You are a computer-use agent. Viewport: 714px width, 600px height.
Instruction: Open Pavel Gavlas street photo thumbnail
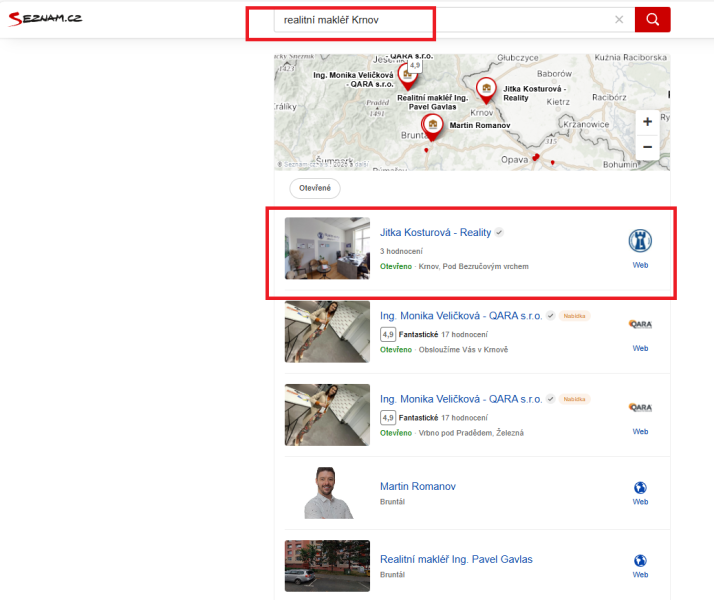327,566
